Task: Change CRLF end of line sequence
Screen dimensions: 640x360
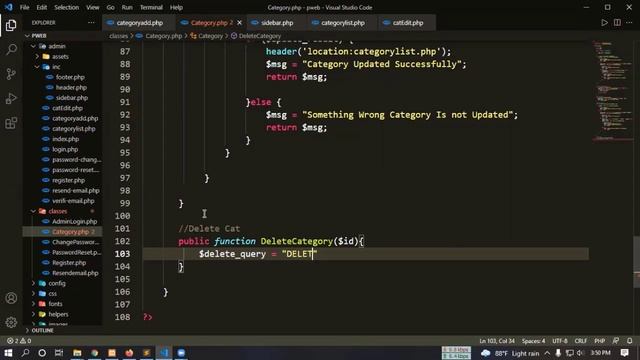Action: click(x=580, y=340)
